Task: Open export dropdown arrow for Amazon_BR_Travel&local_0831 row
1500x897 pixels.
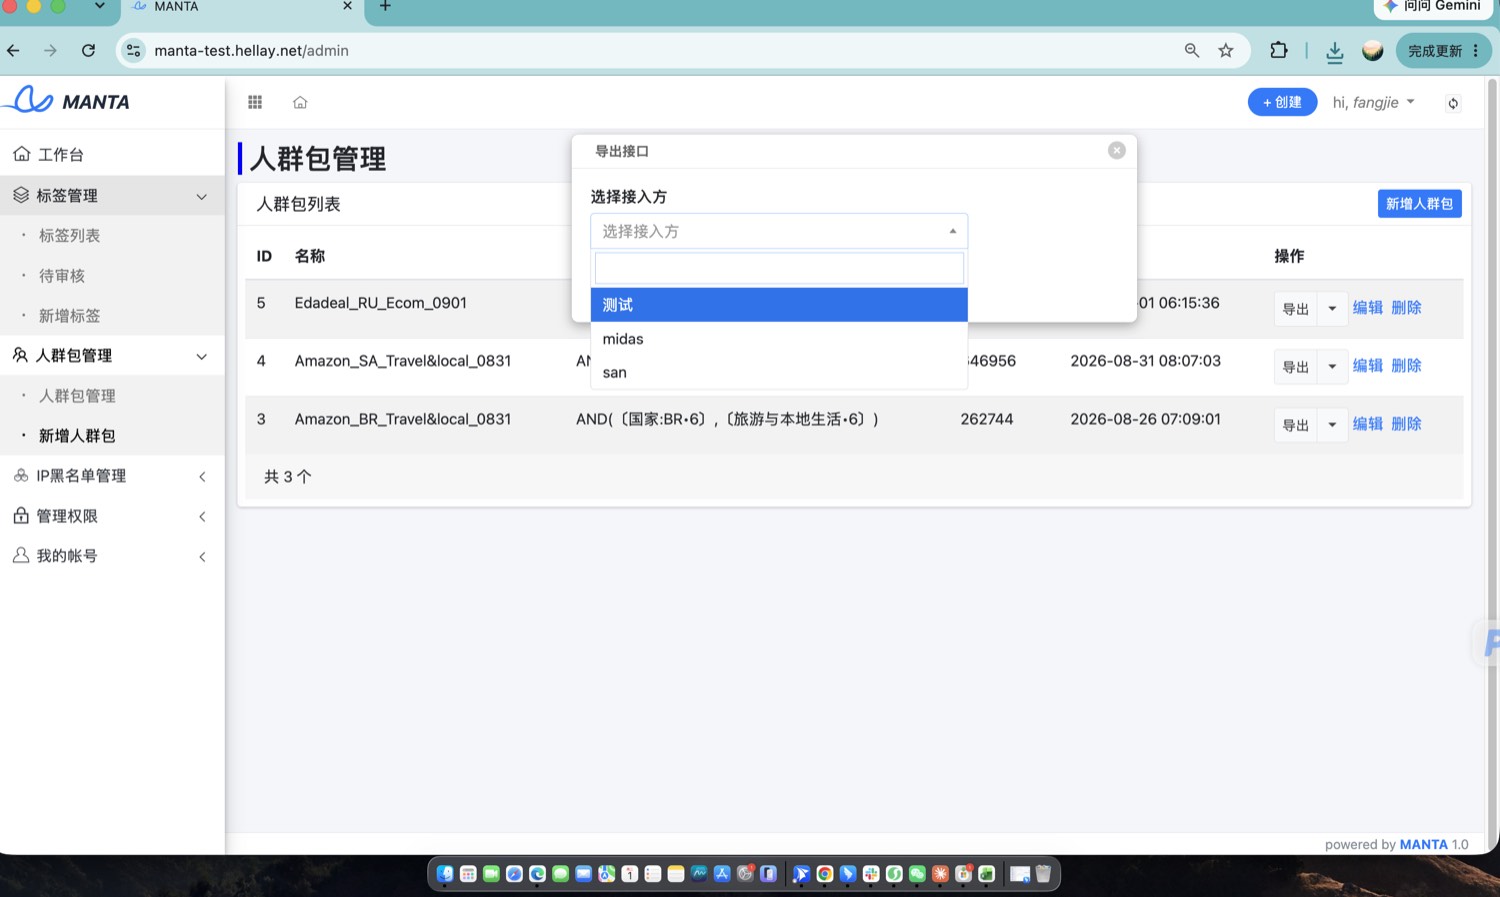Action: (1332, 424)
